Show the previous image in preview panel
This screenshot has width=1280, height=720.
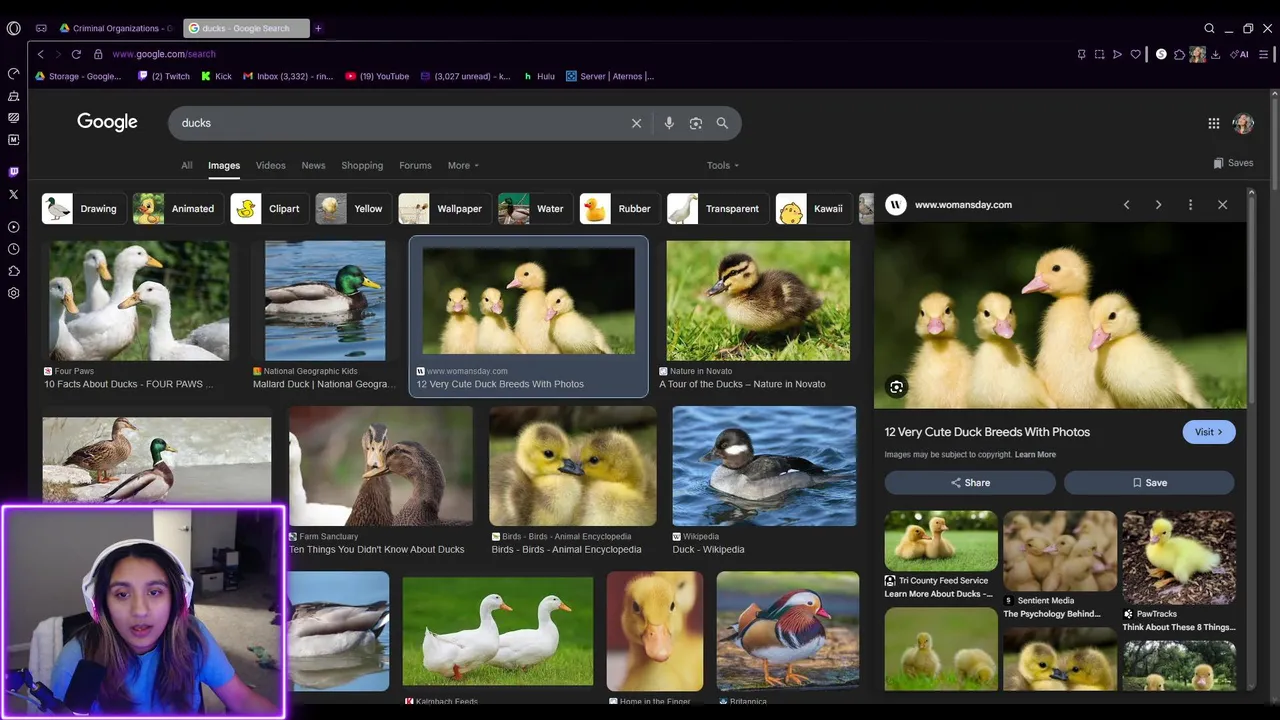(1126, 205)
